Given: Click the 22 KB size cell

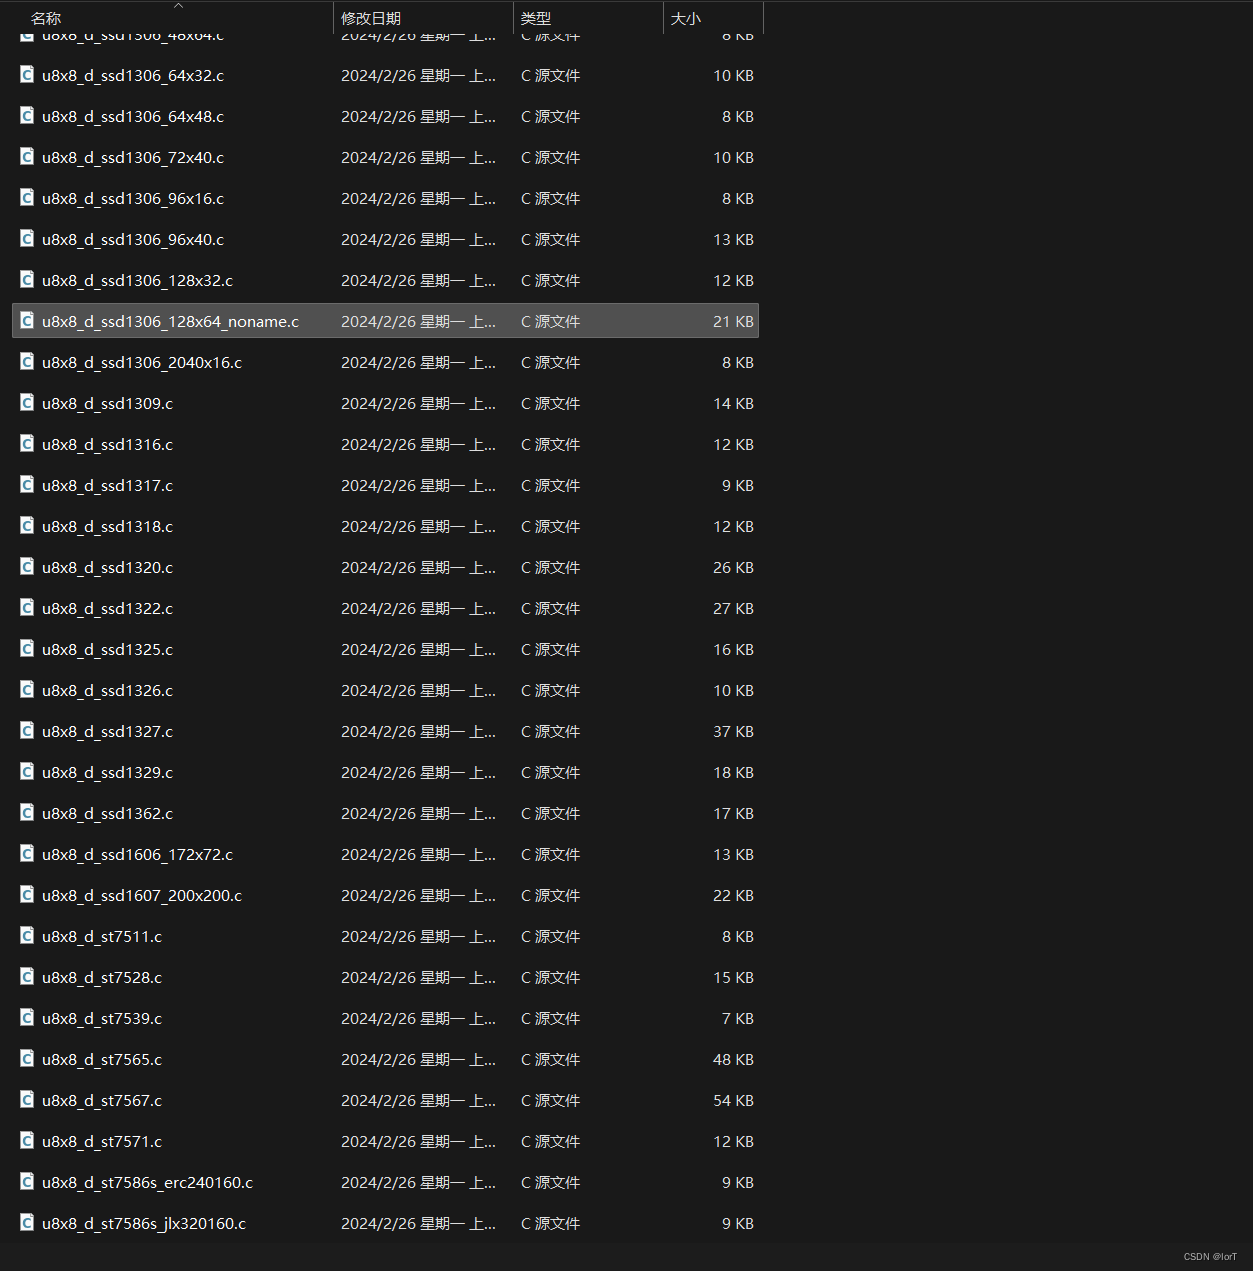Looking at the screenshot, I should (733, 895).
